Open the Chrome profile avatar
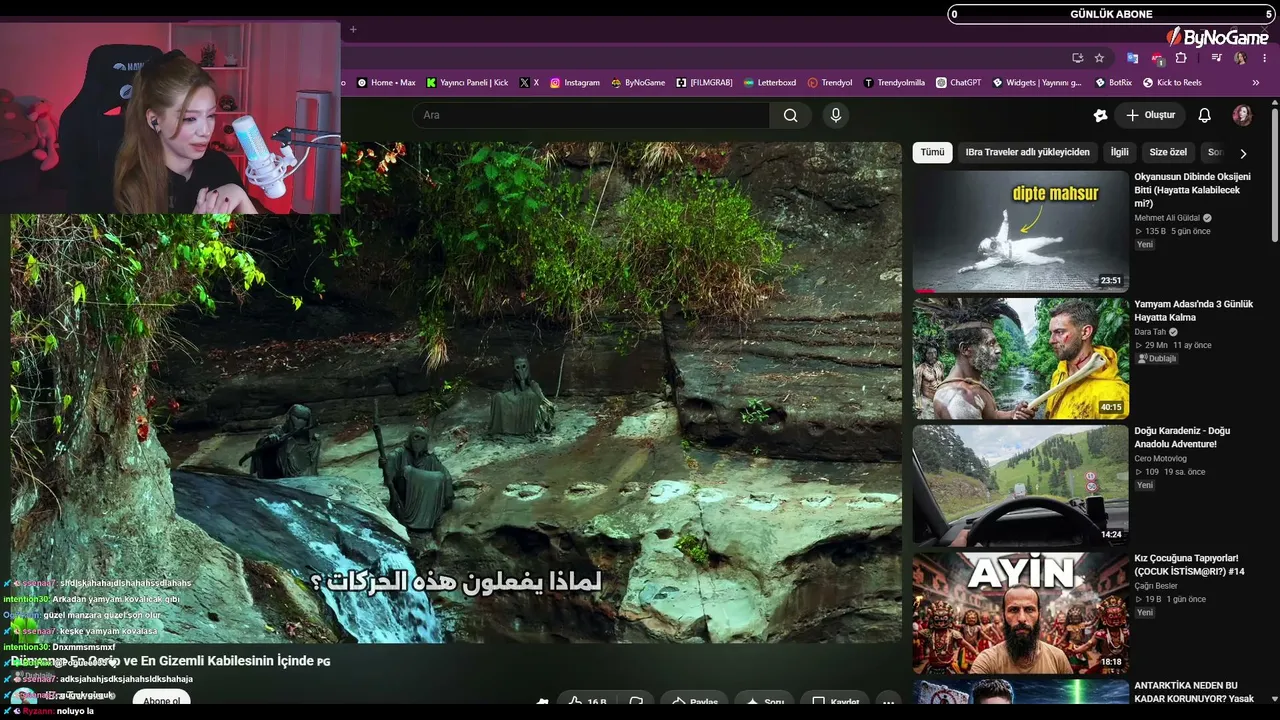The height and width of the screenshot is (720, 1280). (1240, 58)
